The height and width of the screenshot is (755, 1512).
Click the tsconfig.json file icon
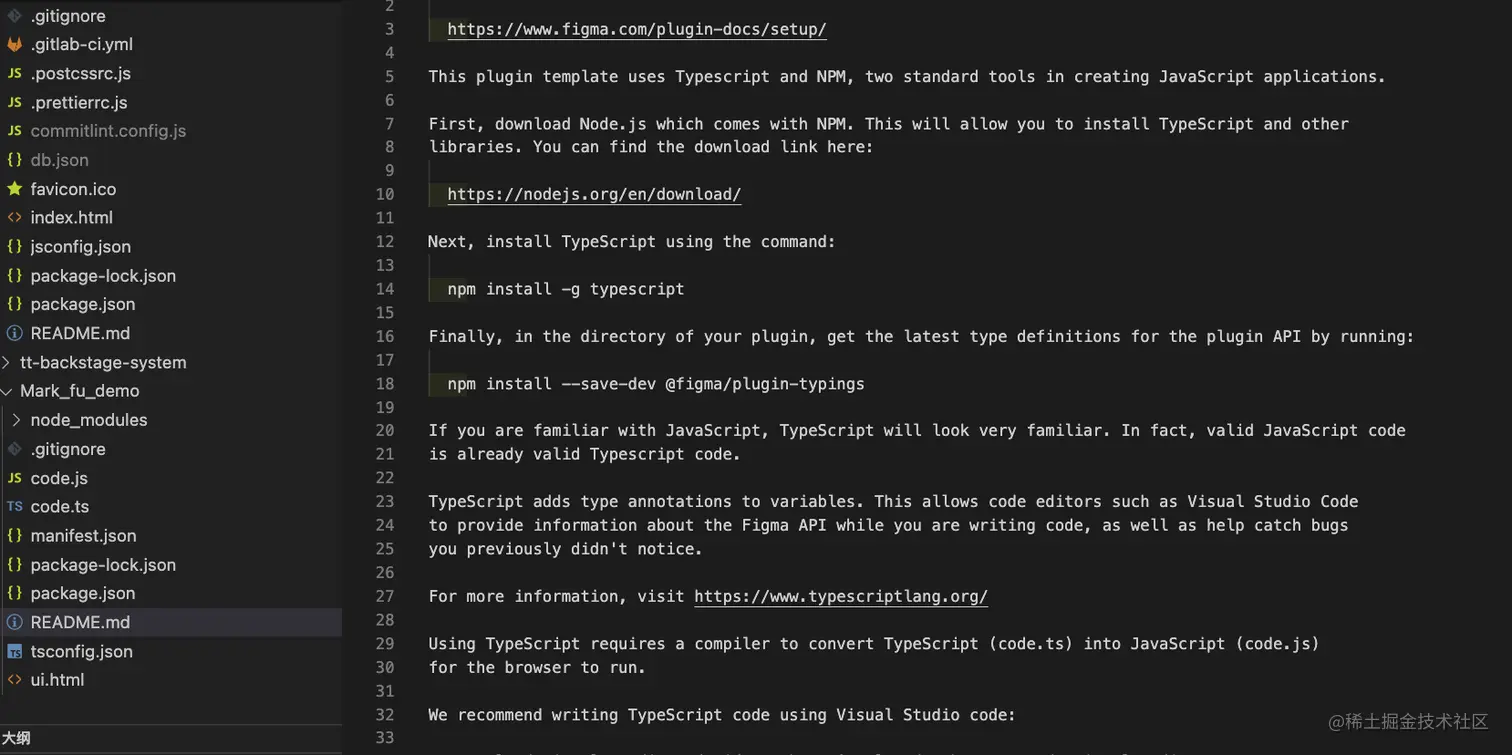[14, 652]
